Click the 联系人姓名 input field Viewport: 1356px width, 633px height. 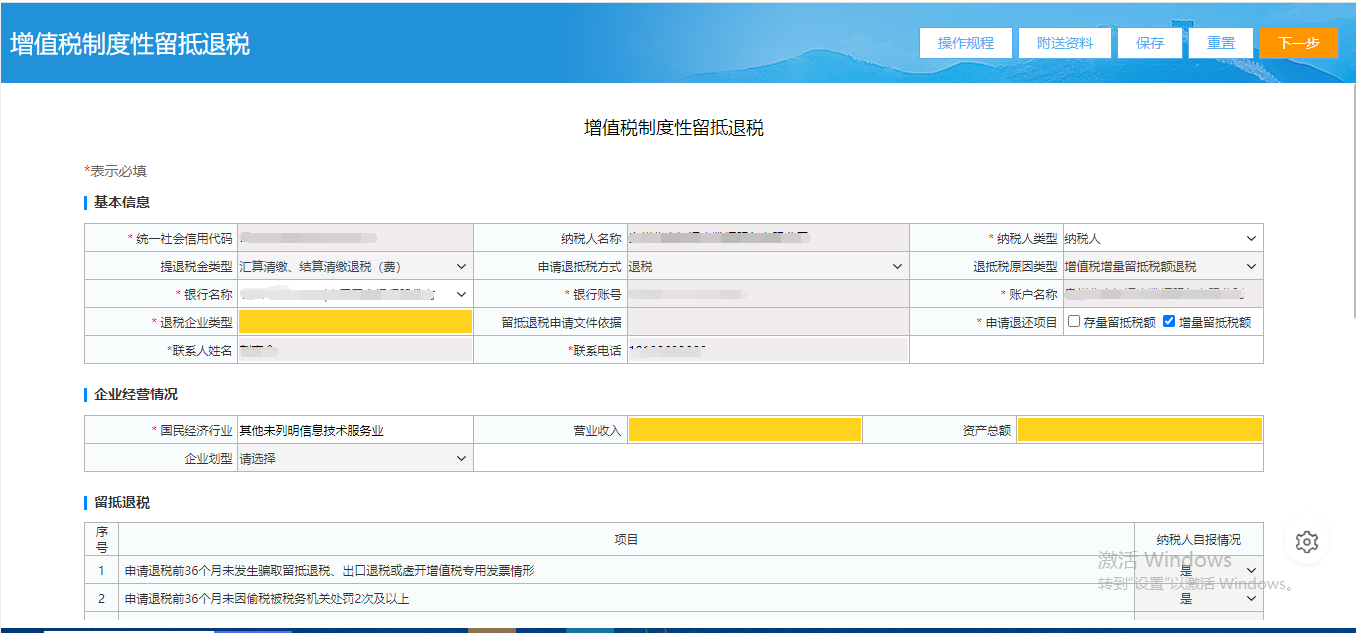[x=354, y=350]
